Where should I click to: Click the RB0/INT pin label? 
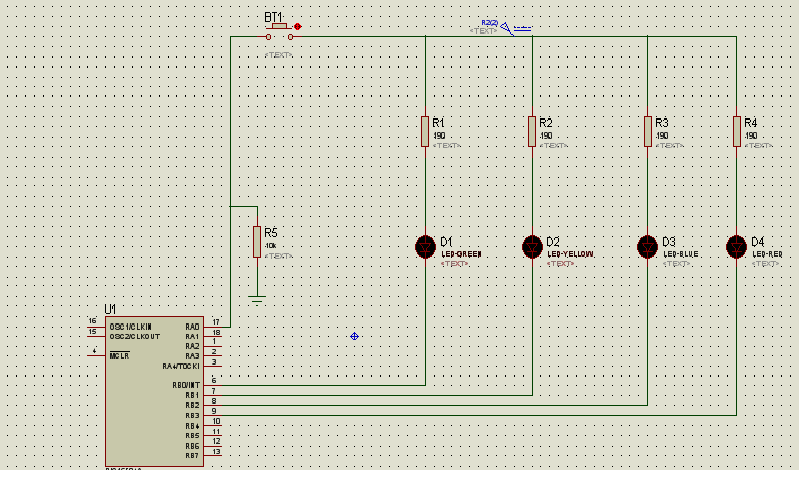point(186,385)
